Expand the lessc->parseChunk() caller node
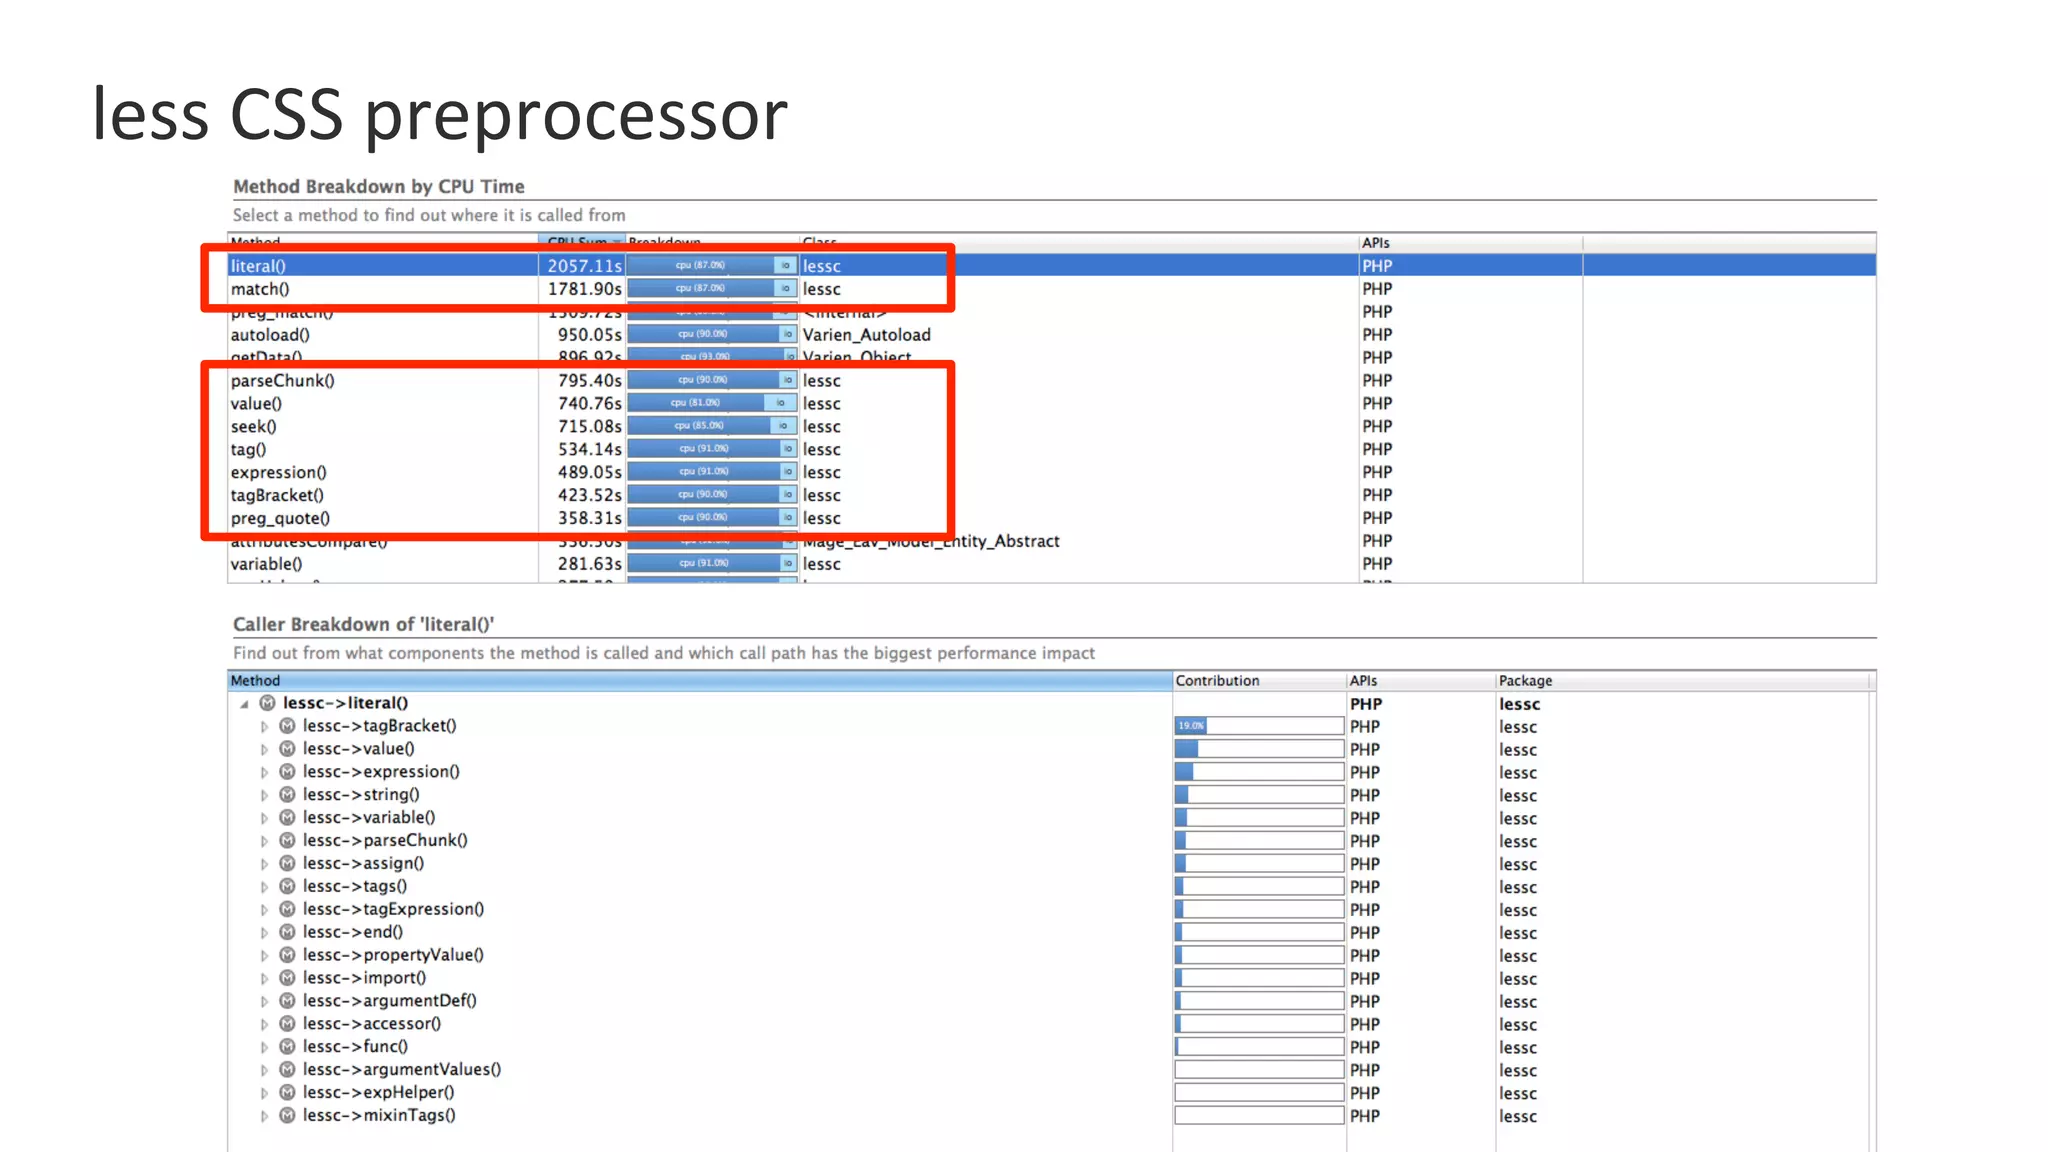 [264, 842]
